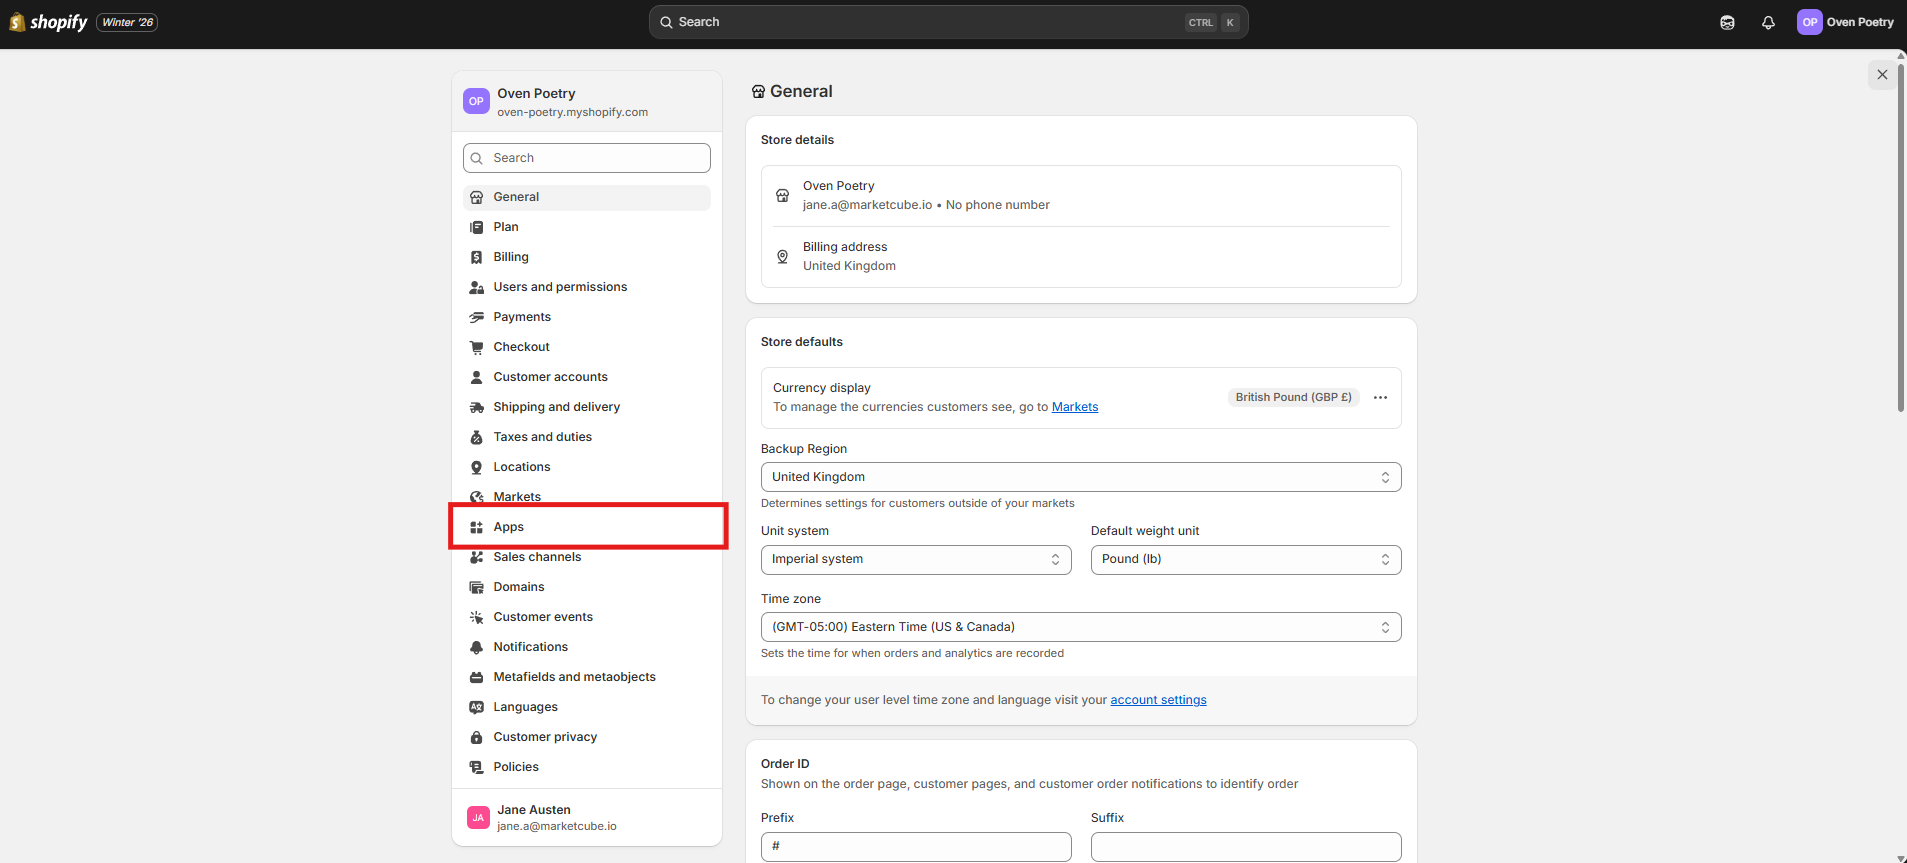The image size is (1907, 863).
Task: Expand the Default weight unit dropdown
Action: click(1246, 559)
